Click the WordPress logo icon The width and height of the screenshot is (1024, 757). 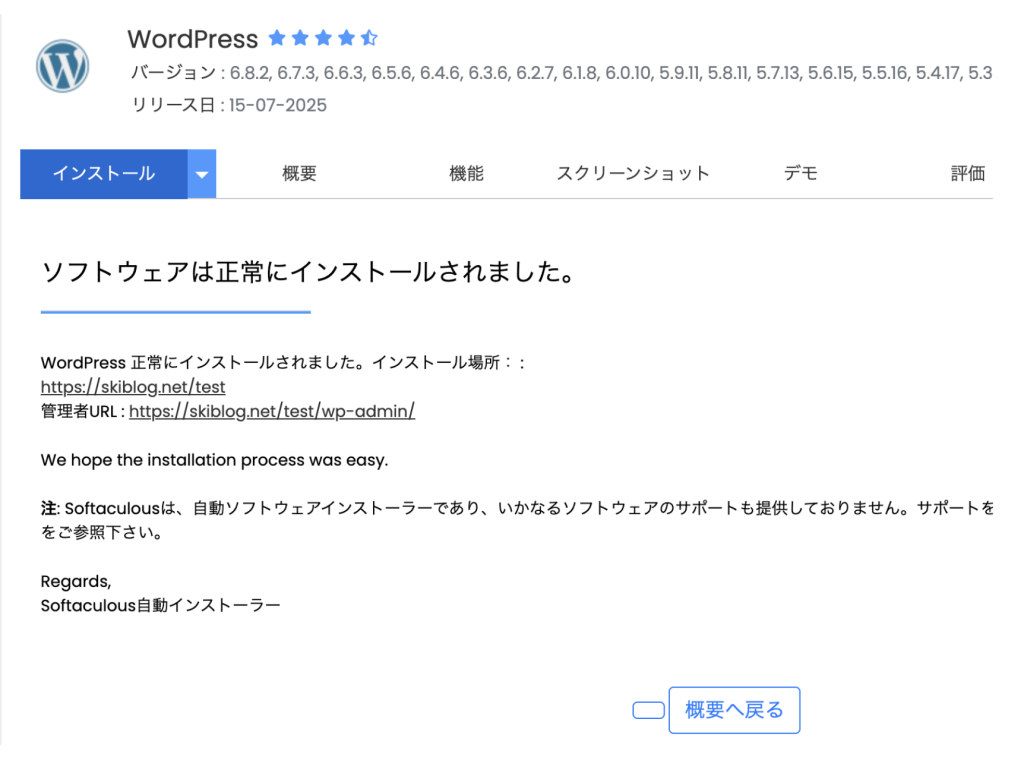62,66
